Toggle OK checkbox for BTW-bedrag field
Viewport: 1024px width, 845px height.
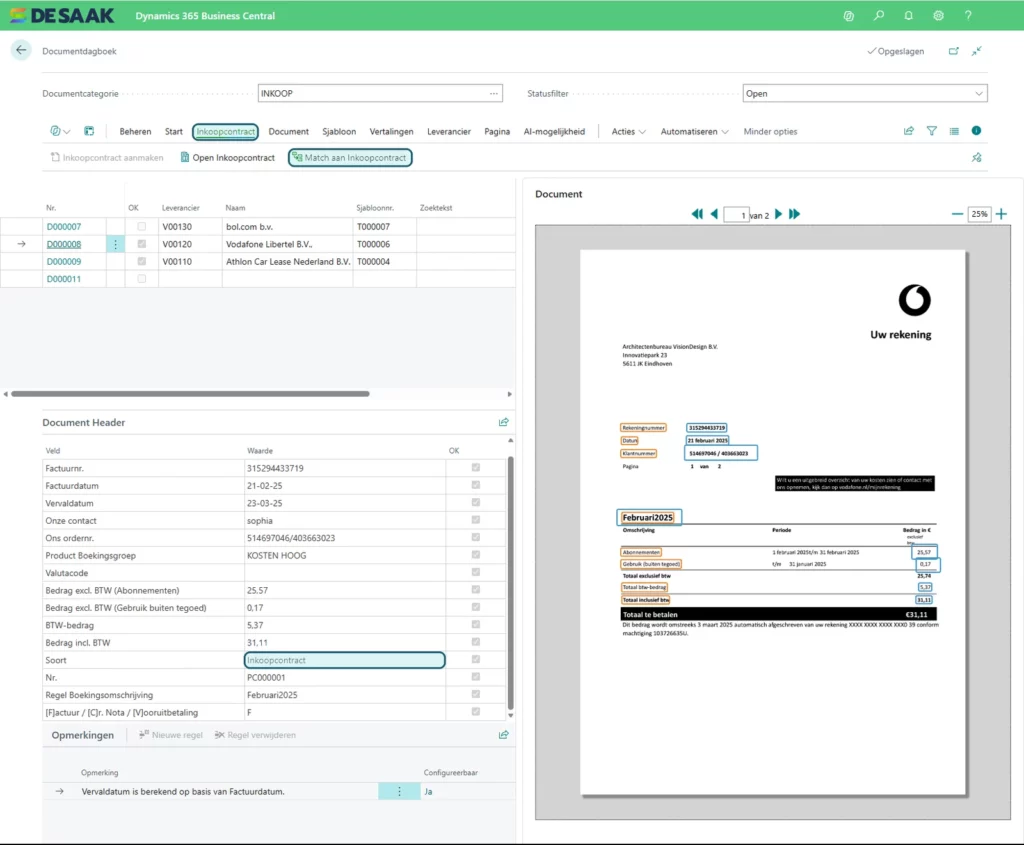click(x=475, y=624)
